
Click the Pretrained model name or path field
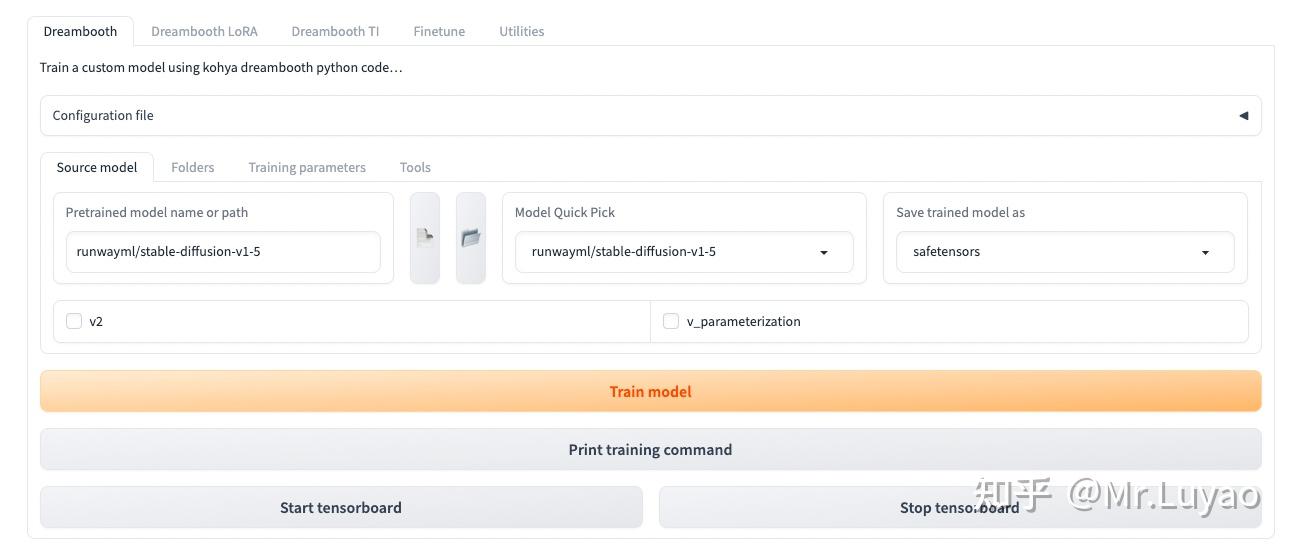coord(223,252)
